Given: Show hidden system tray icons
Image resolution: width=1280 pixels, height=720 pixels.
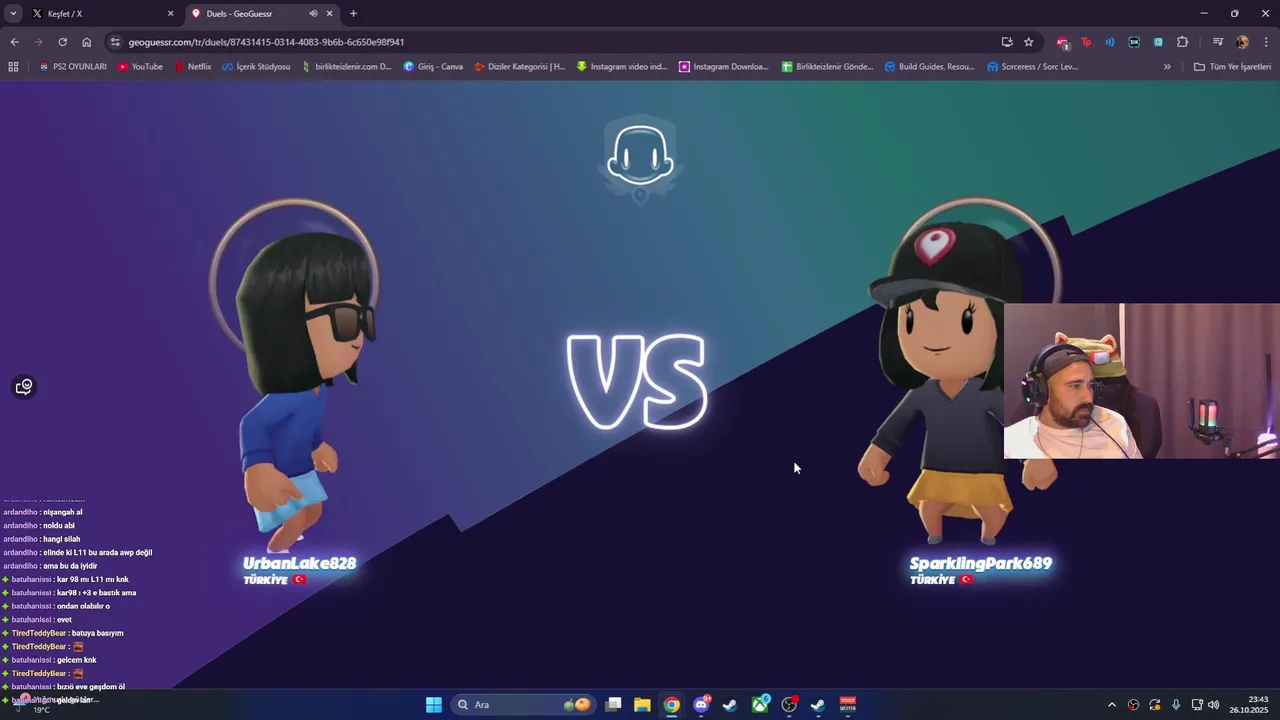Looking at the screenshot, I should [1111, 705].
